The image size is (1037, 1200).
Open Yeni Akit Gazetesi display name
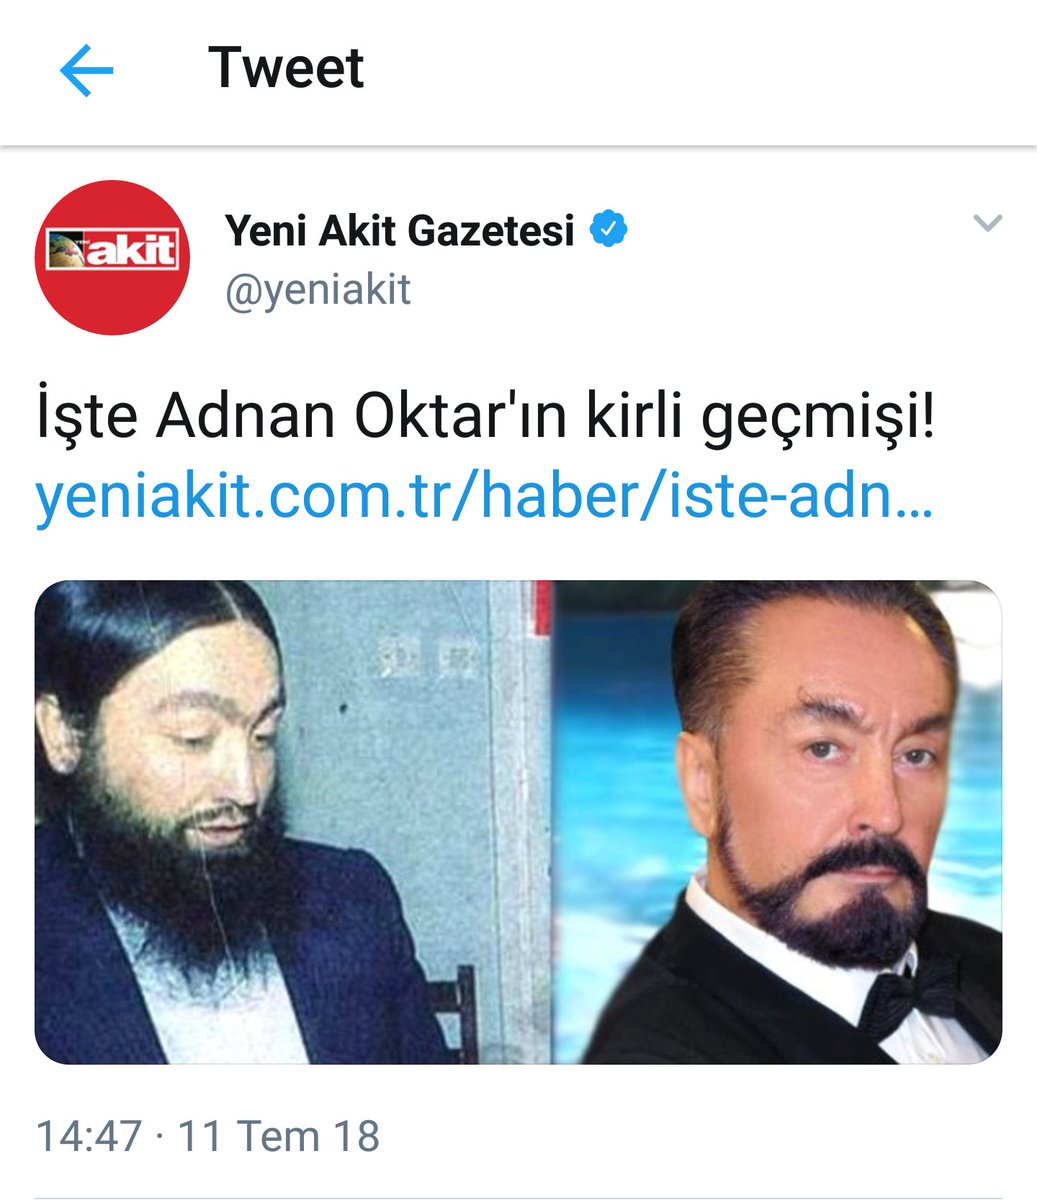(x=400, y=232)
